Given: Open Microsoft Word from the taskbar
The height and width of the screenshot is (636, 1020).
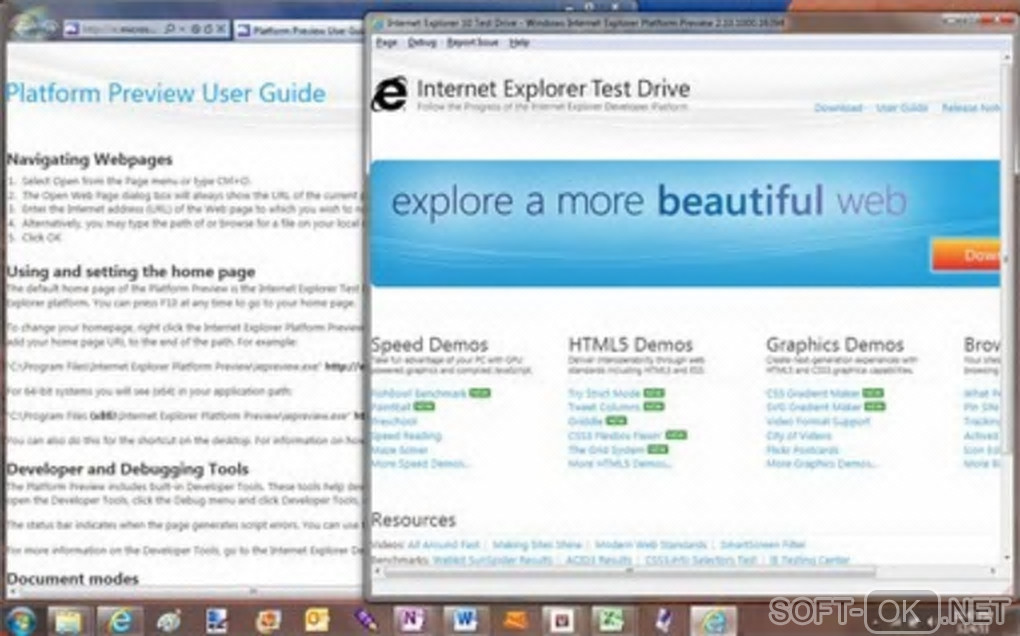Looking at the screenshot, I should [x=464, y=620].
